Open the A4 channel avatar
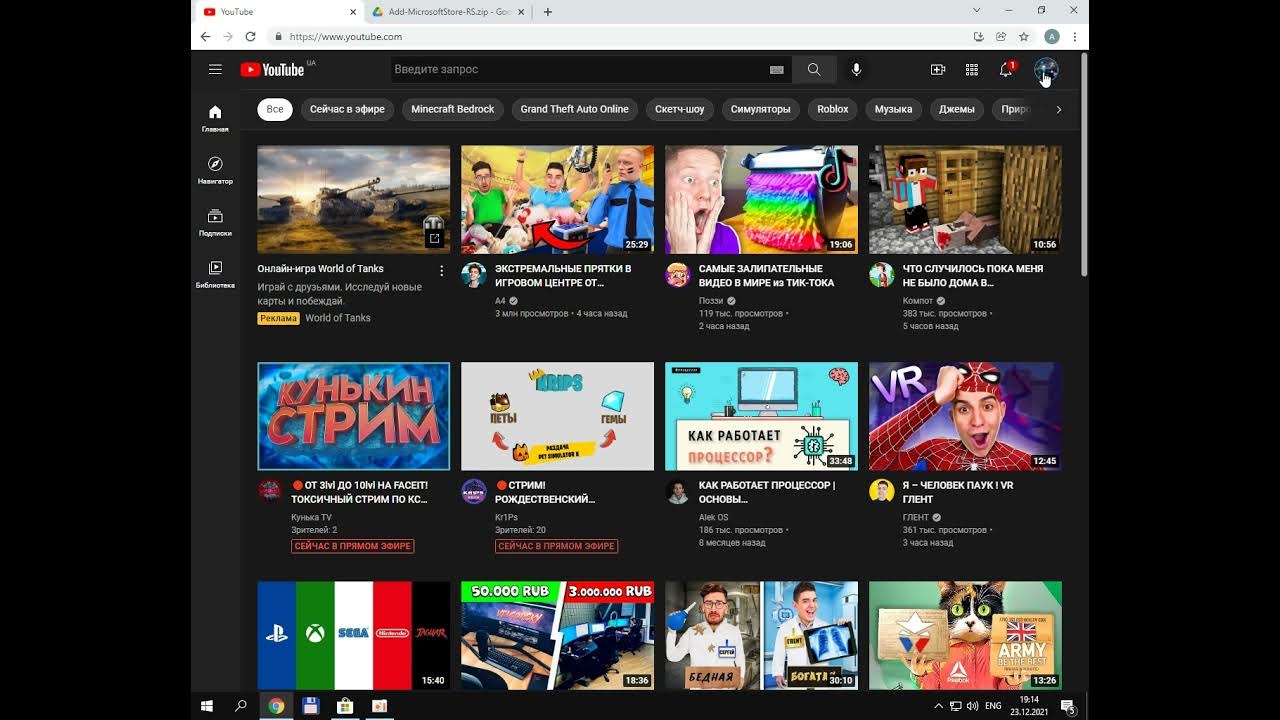This screenshot has height=720, width=1280. coord(474,275)
